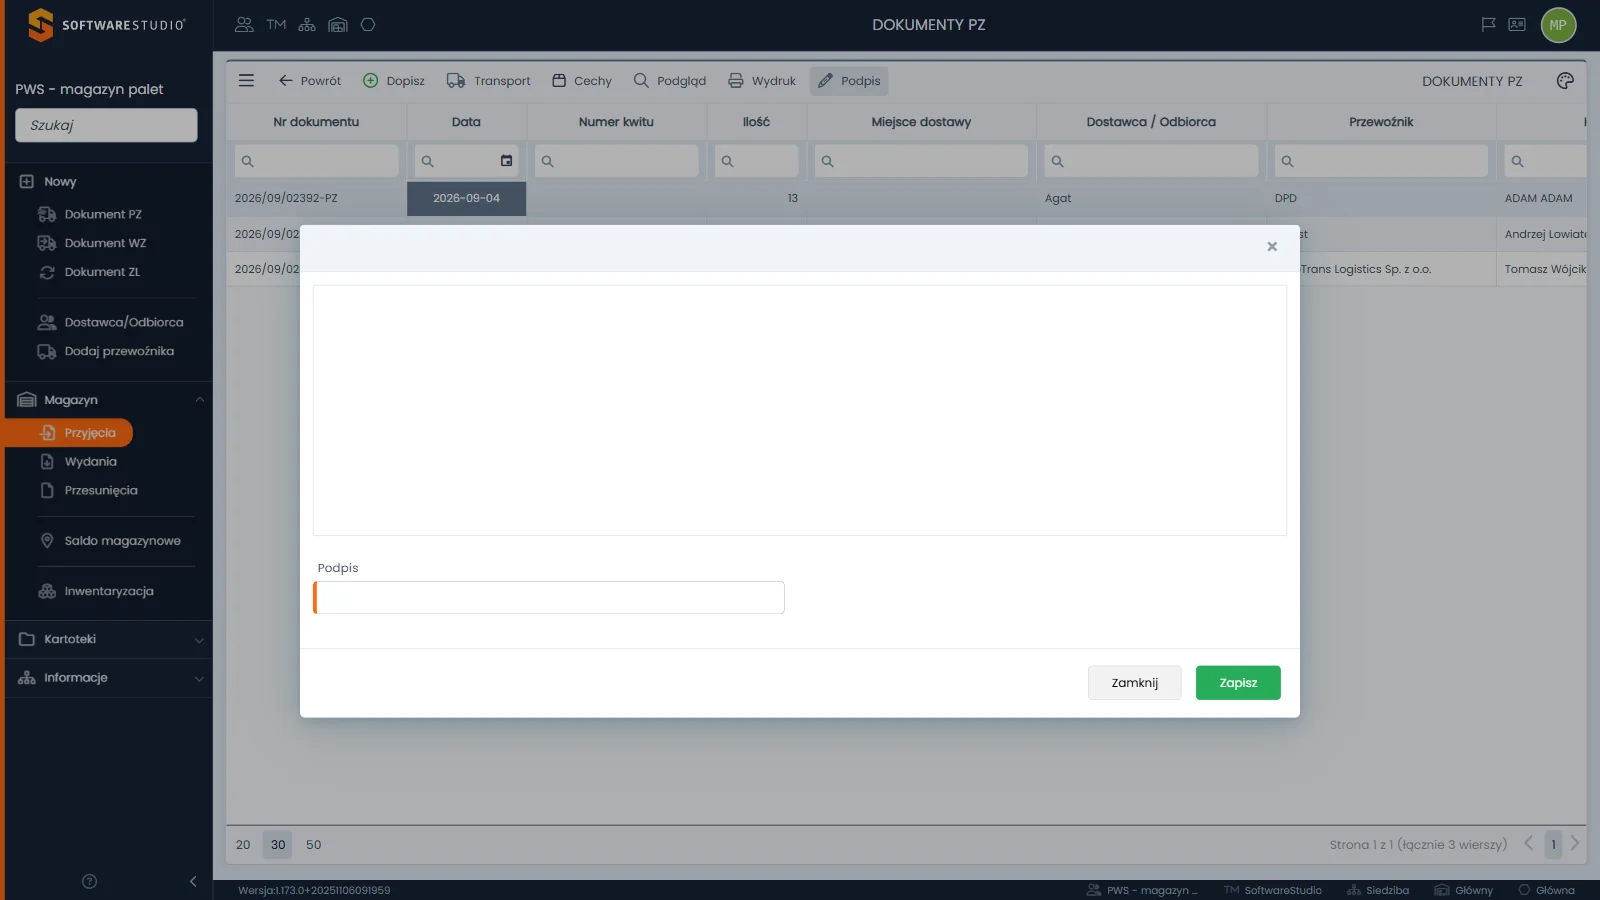Click the Szukaj search field in sidebar
Image resolution: width=1600 pixels, height=900 pixels.
[106, 125]
